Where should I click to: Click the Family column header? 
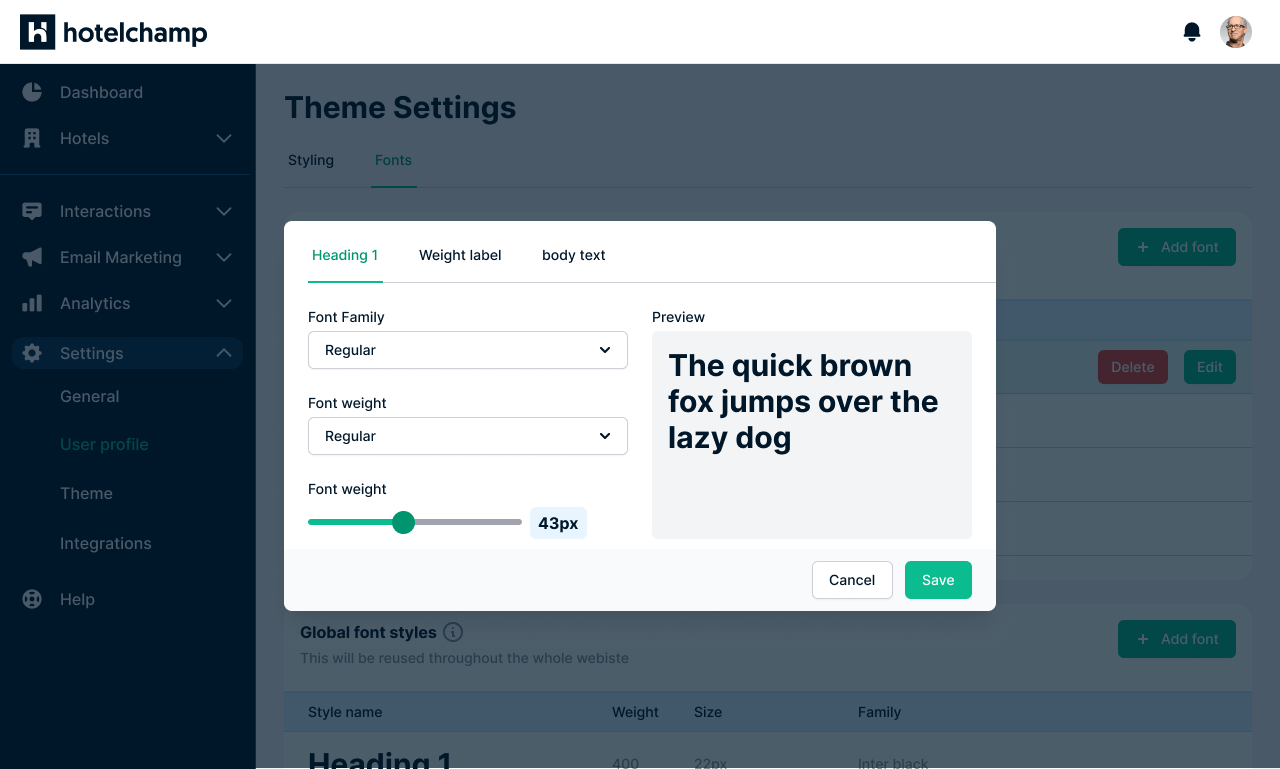click(x=879, y=712)
